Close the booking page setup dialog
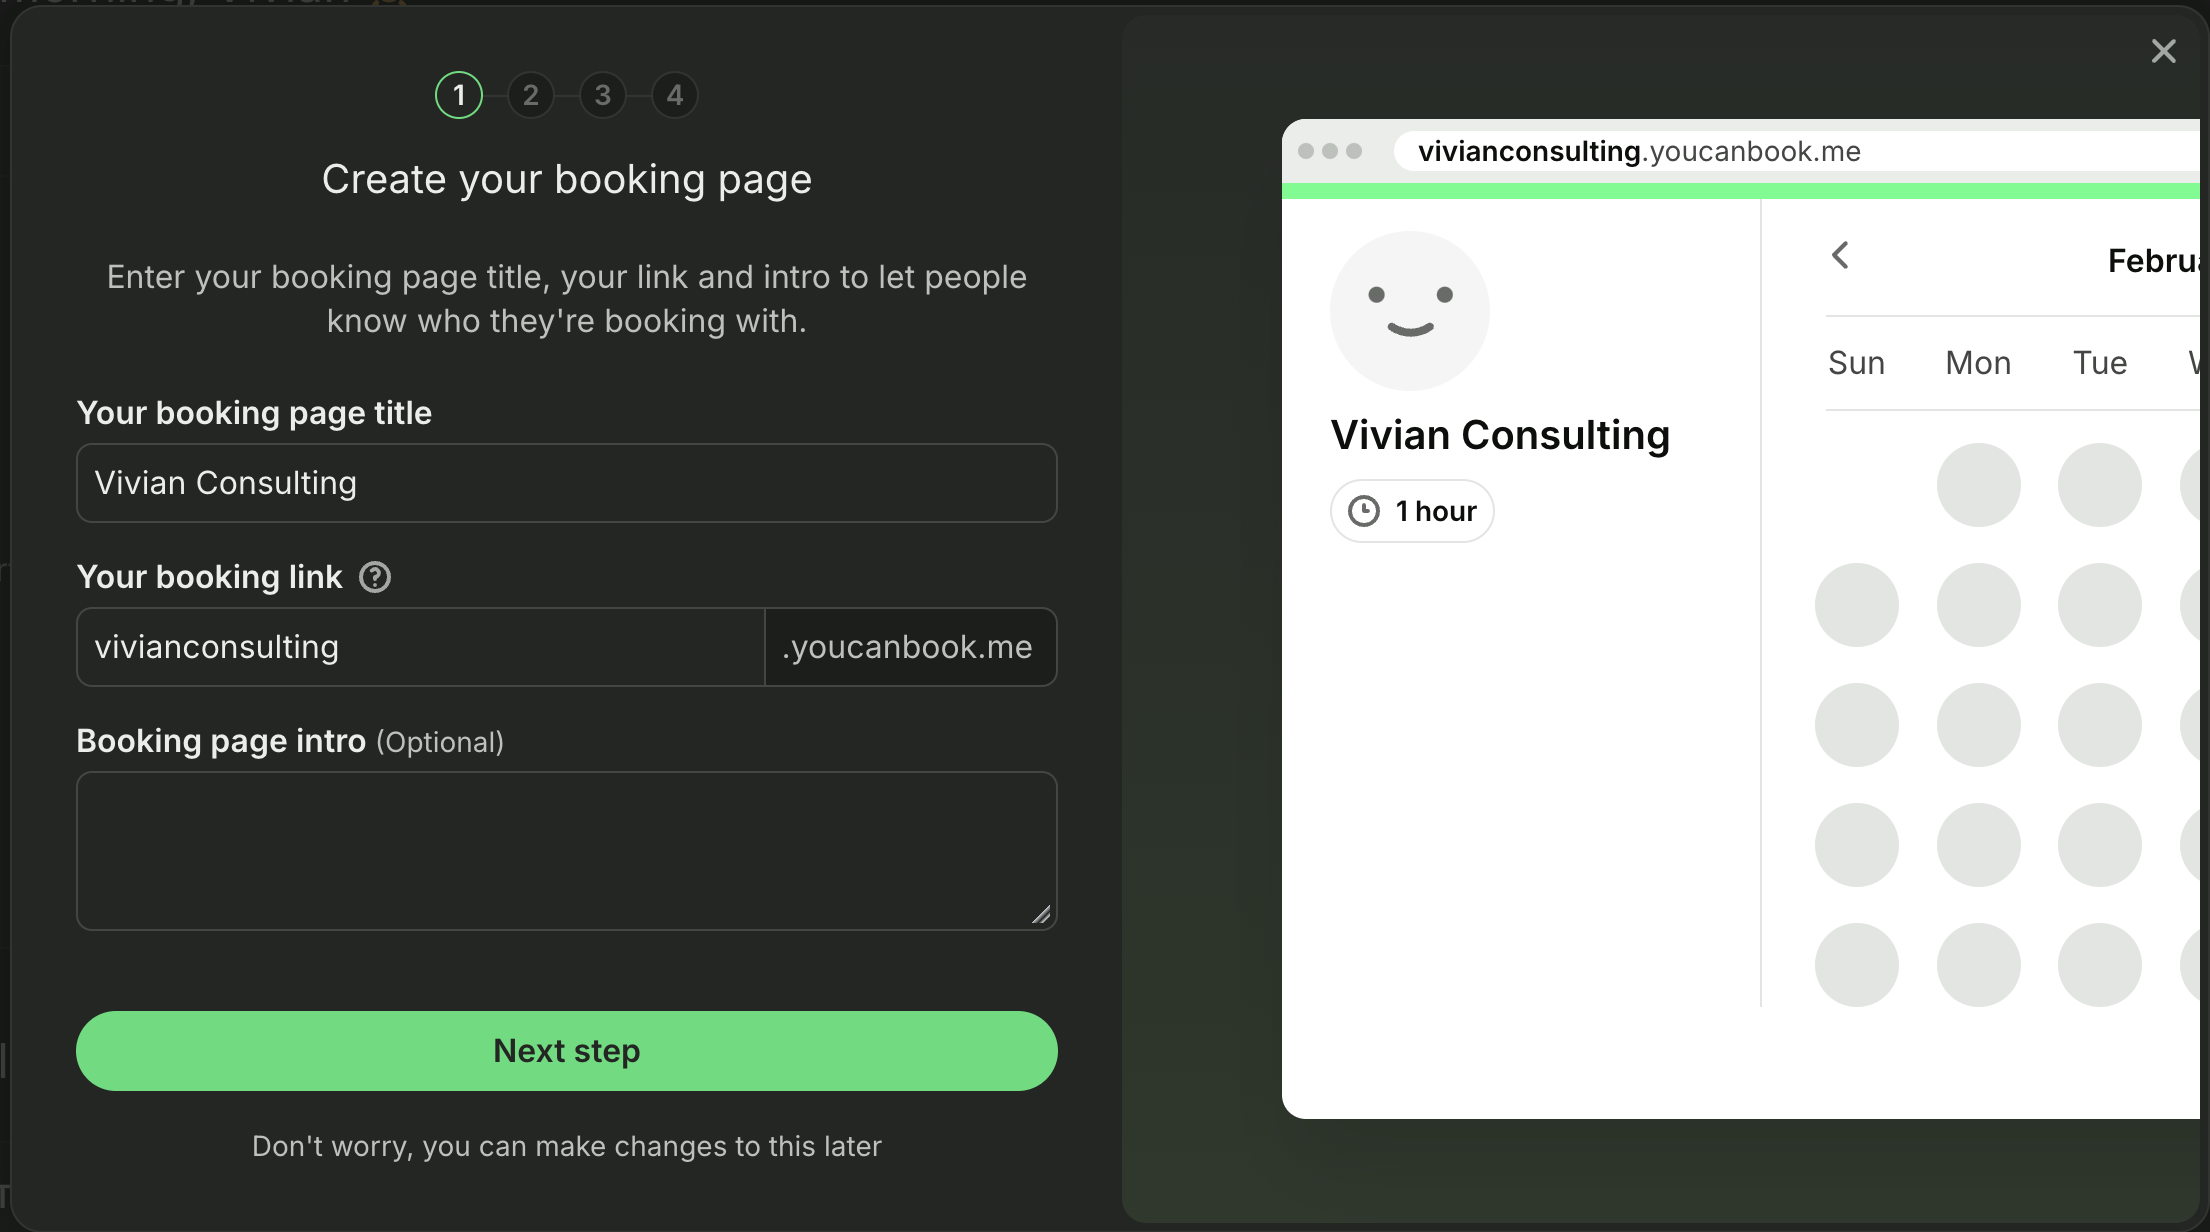Viewport: 2210px width, 1232px height. [2163, 51]
